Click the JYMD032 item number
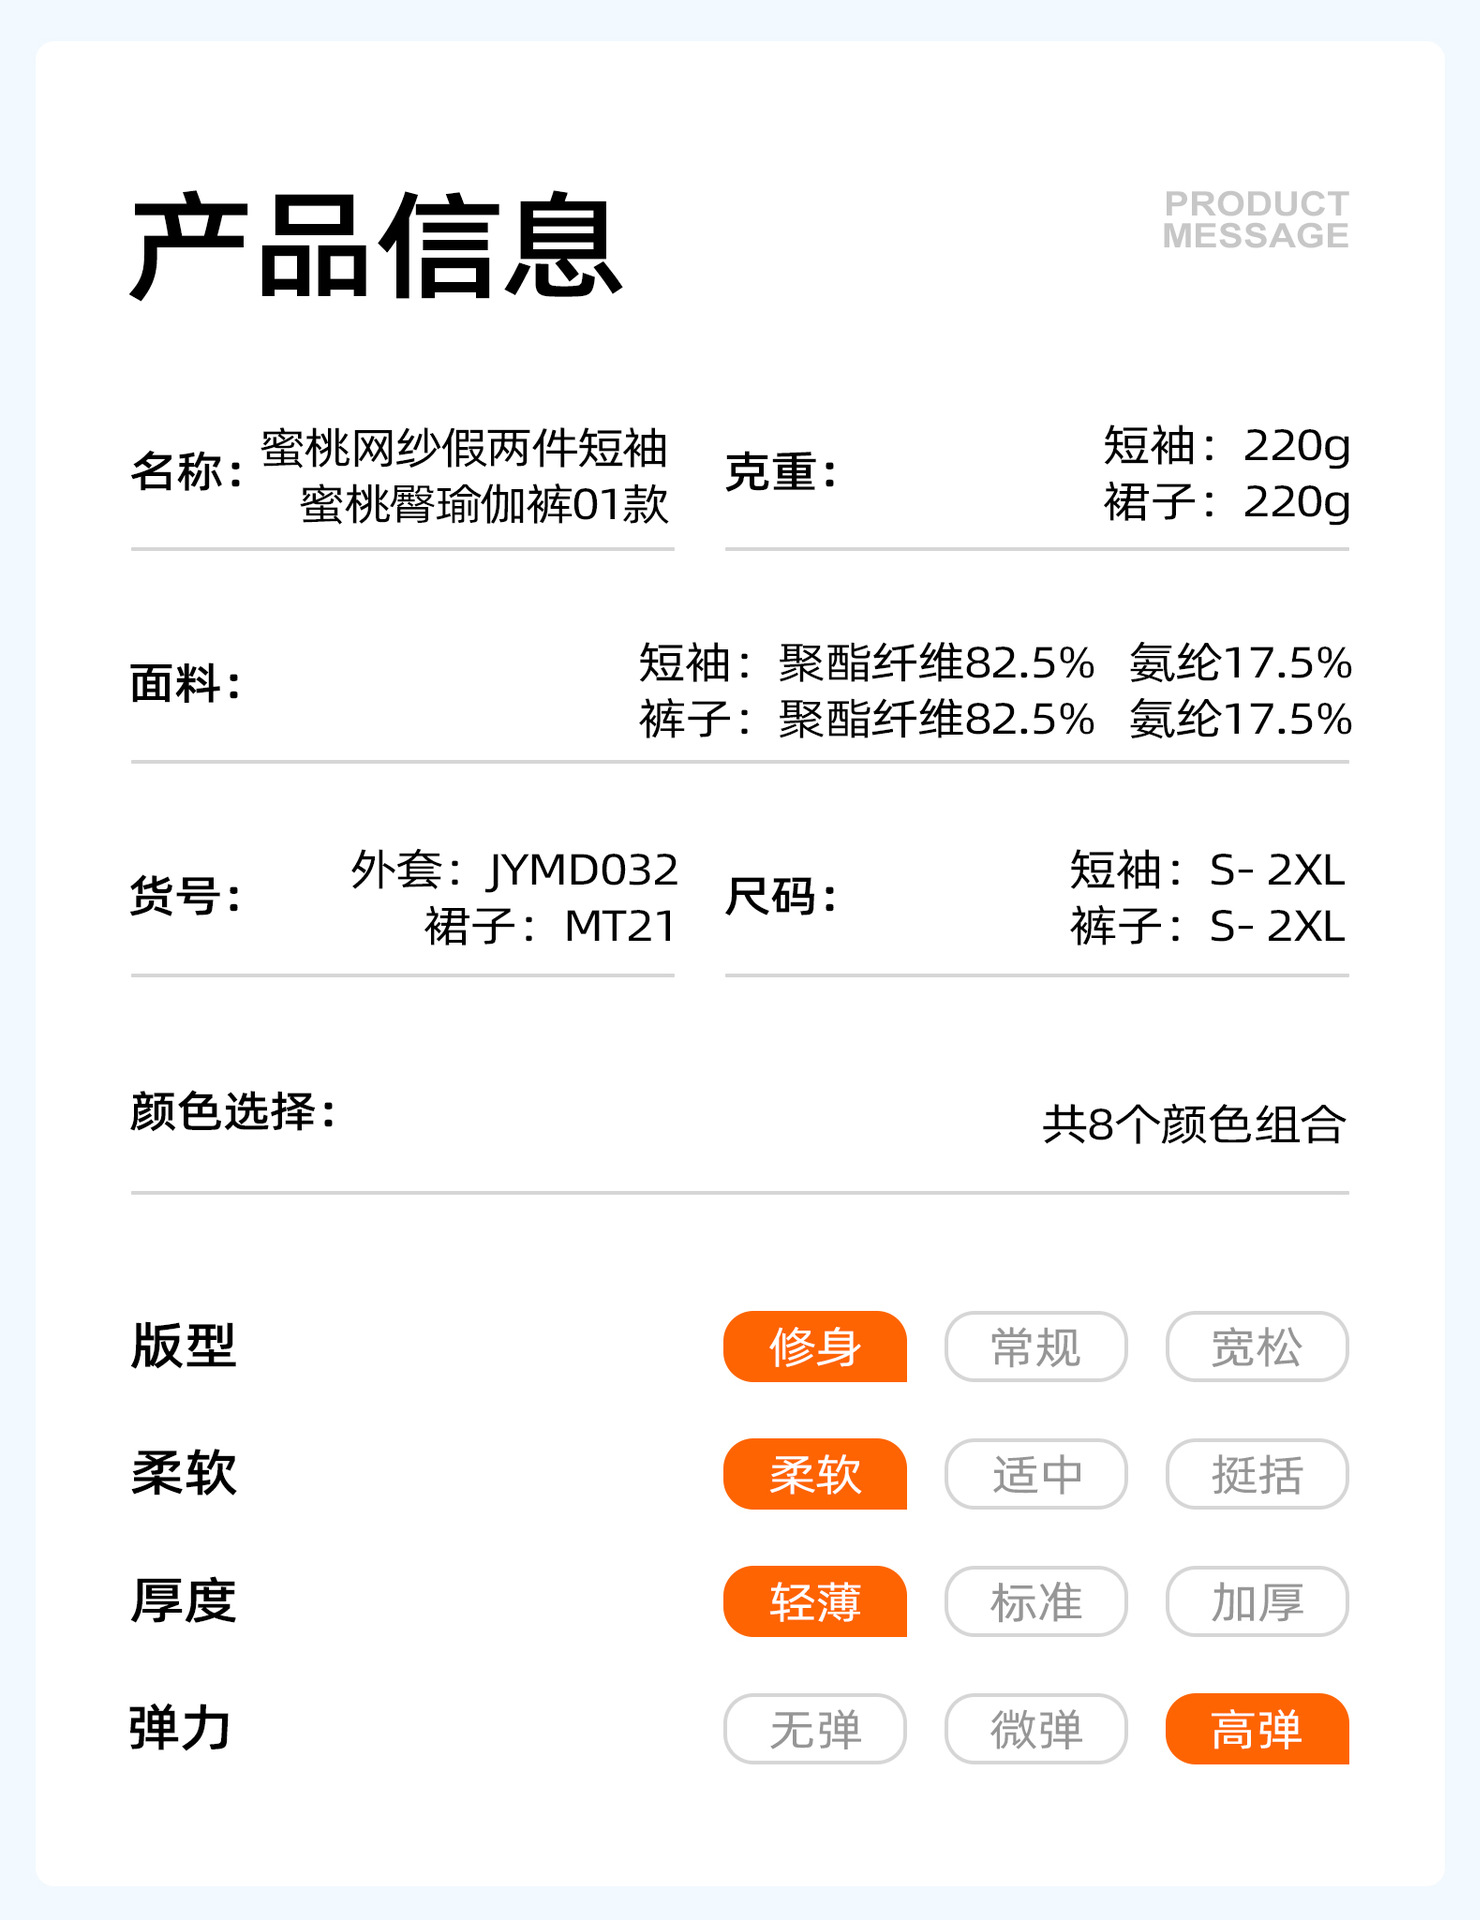The height and width of the screenshot is (1920, 1480). (583, 870)
